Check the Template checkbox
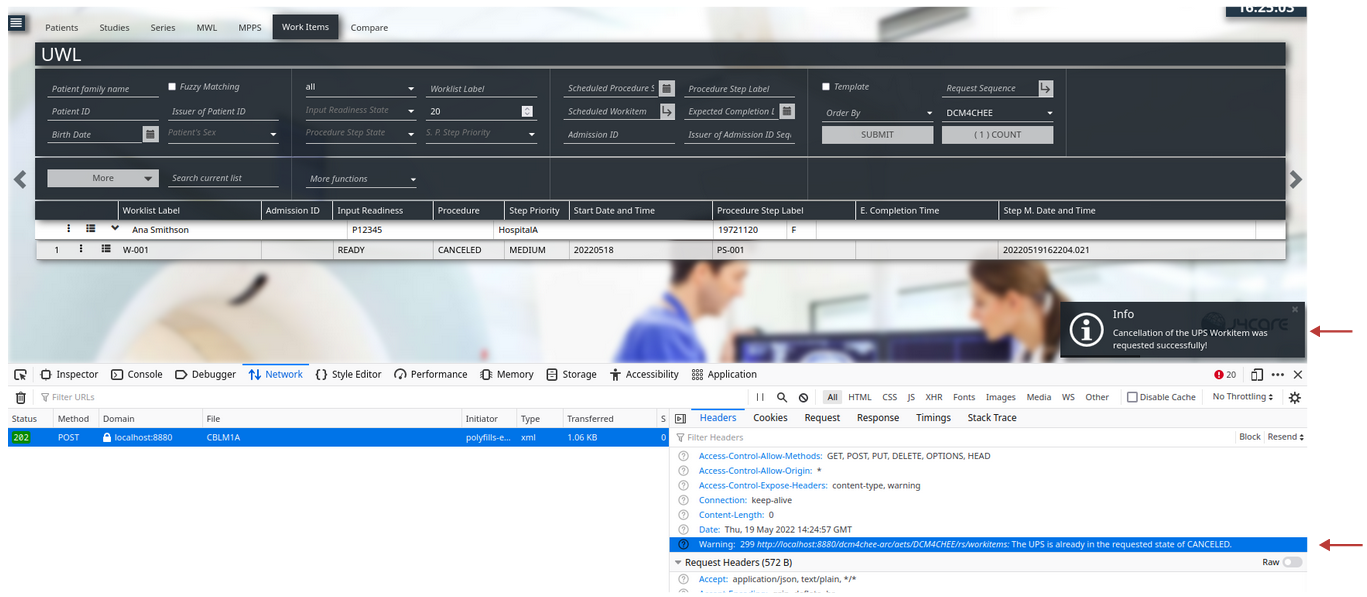This screenshot has height=597, width=1367. point(824,86)
